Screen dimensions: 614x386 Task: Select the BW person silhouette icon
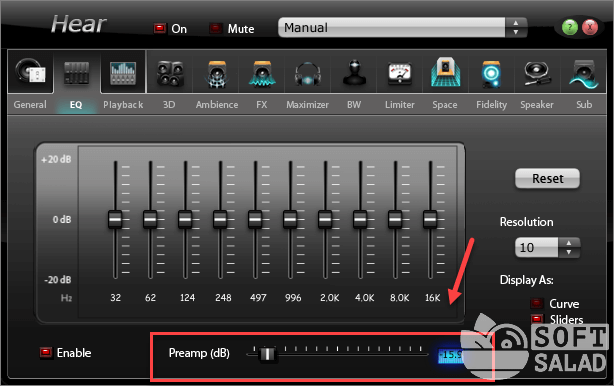[354, 73]
